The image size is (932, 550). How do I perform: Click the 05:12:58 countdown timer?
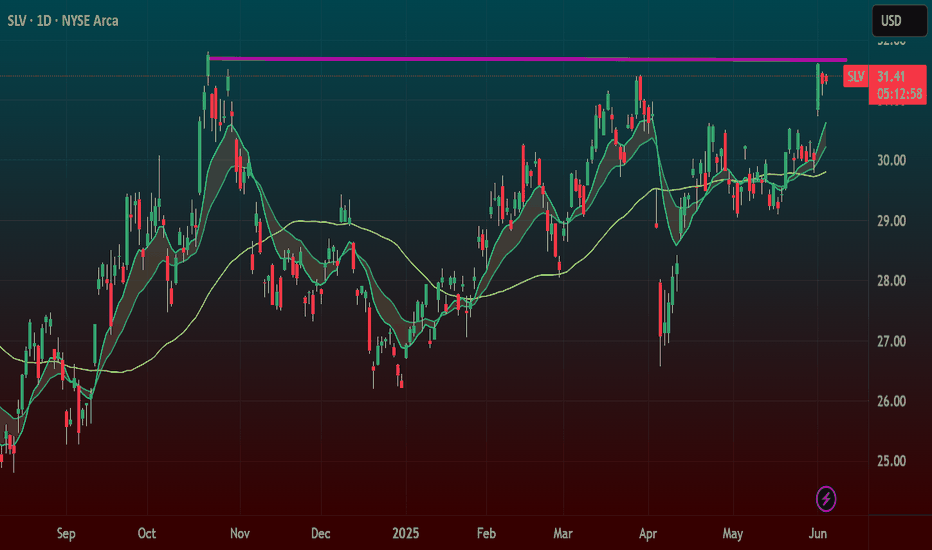(899, 94)
